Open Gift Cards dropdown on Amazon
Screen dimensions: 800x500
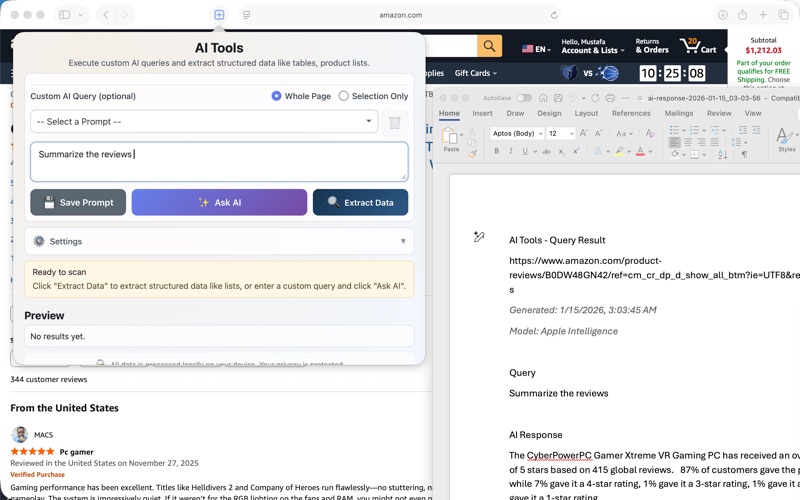pyautogui.click(x=476, y=73)
